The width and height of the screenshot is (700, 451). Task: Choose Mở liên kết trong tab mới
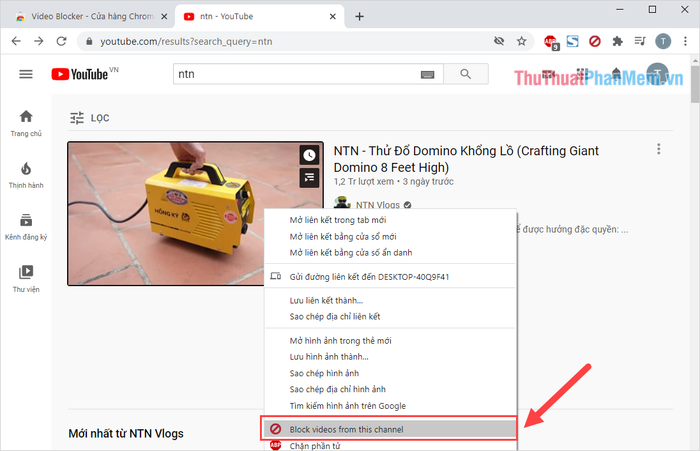coord(391,220)
